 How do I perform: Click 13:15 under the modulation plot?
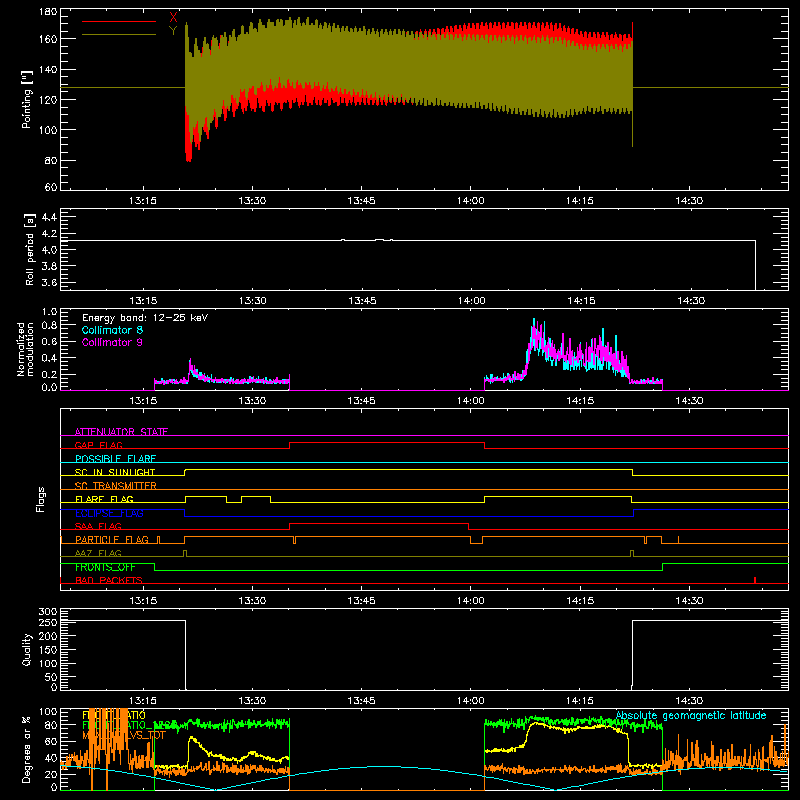point(143,401)
